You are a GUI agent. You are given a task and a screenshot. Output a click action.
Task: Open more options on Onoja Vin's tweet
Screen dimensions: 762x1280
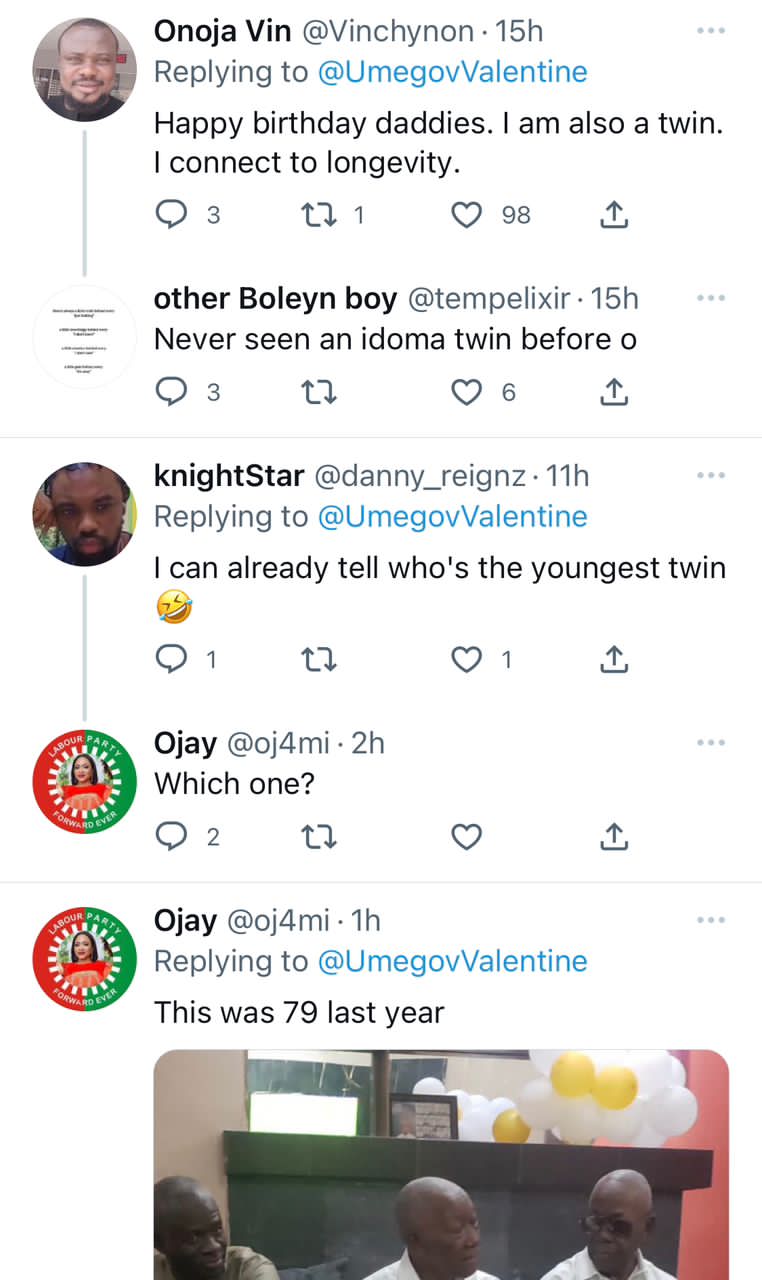710,31
